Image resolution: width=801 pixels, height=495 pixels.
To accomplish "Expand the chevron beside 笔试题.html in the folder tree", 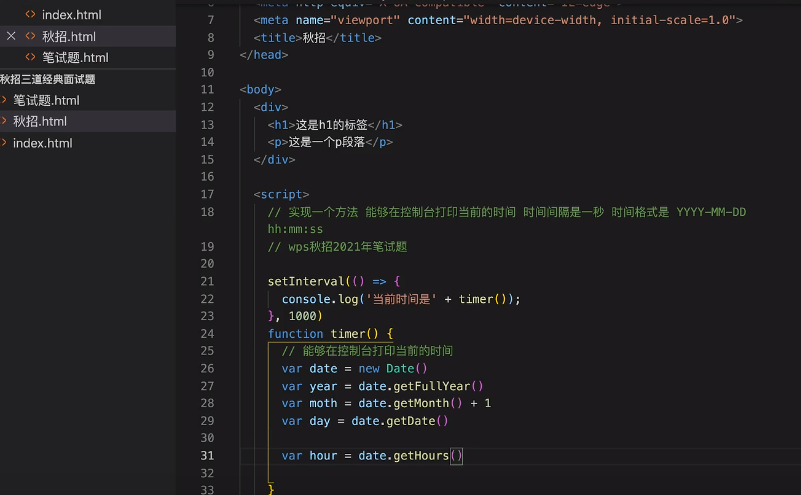I will pos(5,100).
